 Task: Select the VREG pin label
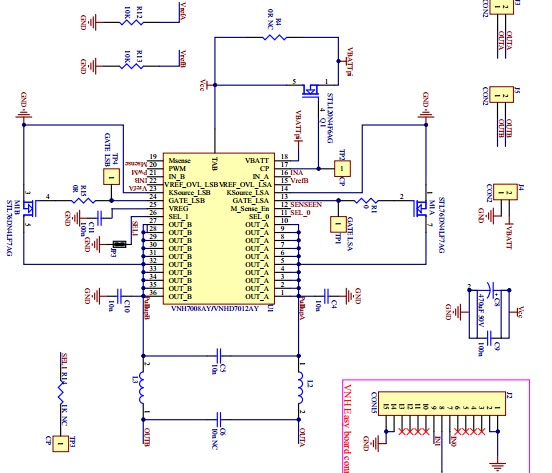point(178,209)
